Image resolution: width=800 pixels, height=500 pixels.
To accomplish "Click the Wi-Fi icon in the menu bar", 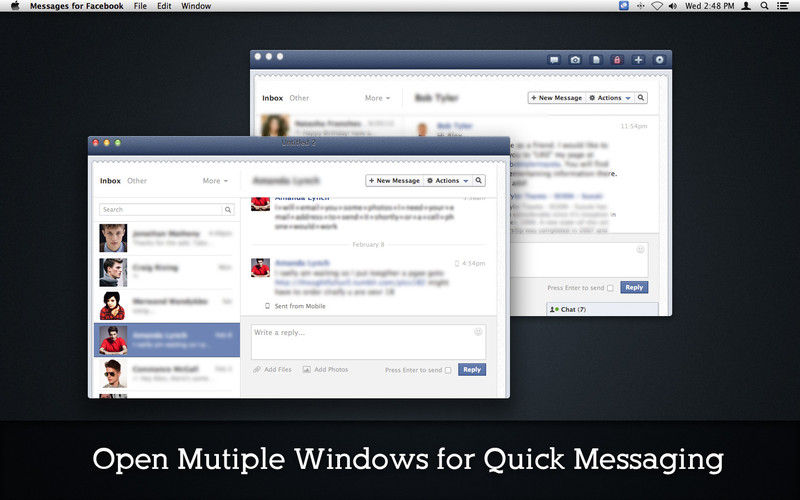I will [657, 6].
